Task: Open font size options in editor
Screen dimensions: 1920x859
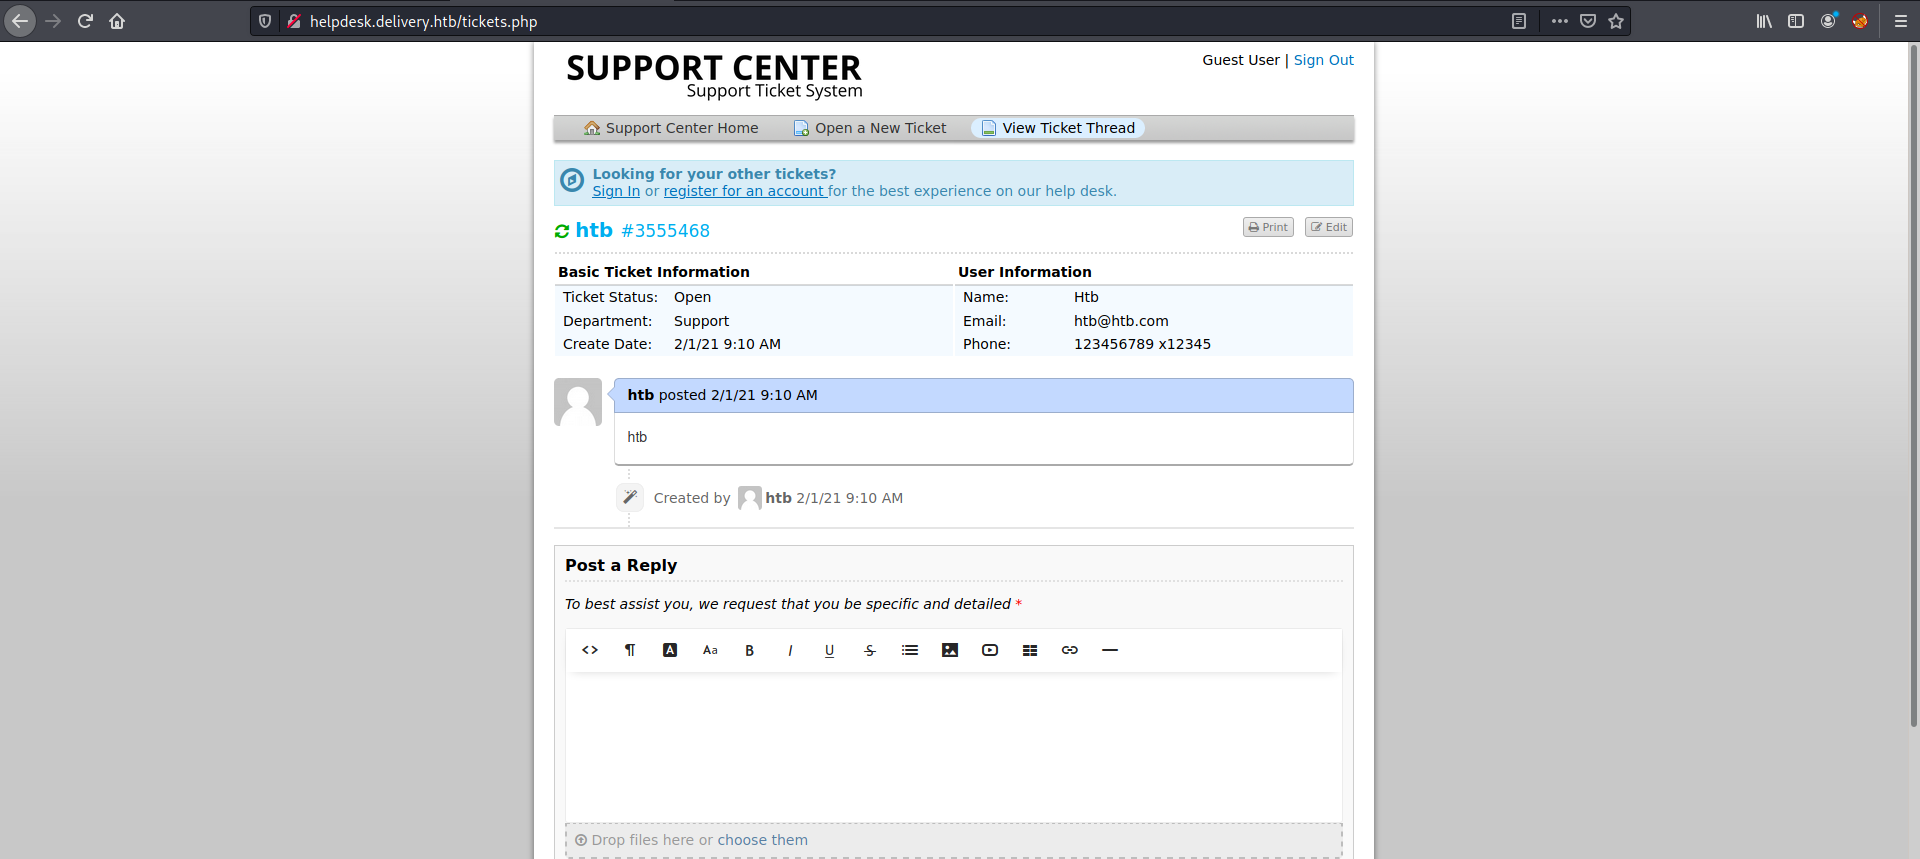Action: pos(710,650)
